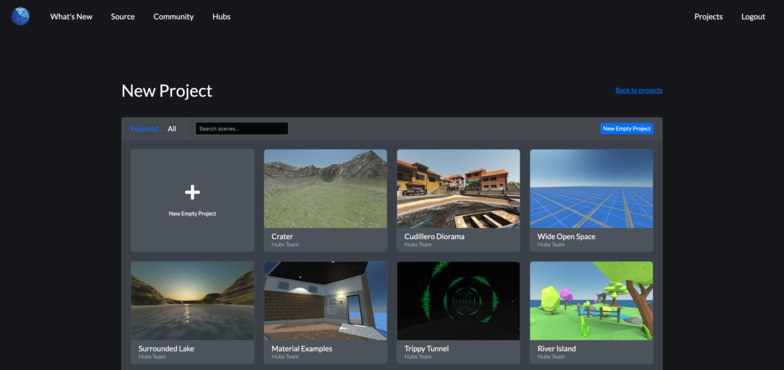Open the Surrounded Lake scene thumbnail
784x370 pixels.
(x=192, y=300)
